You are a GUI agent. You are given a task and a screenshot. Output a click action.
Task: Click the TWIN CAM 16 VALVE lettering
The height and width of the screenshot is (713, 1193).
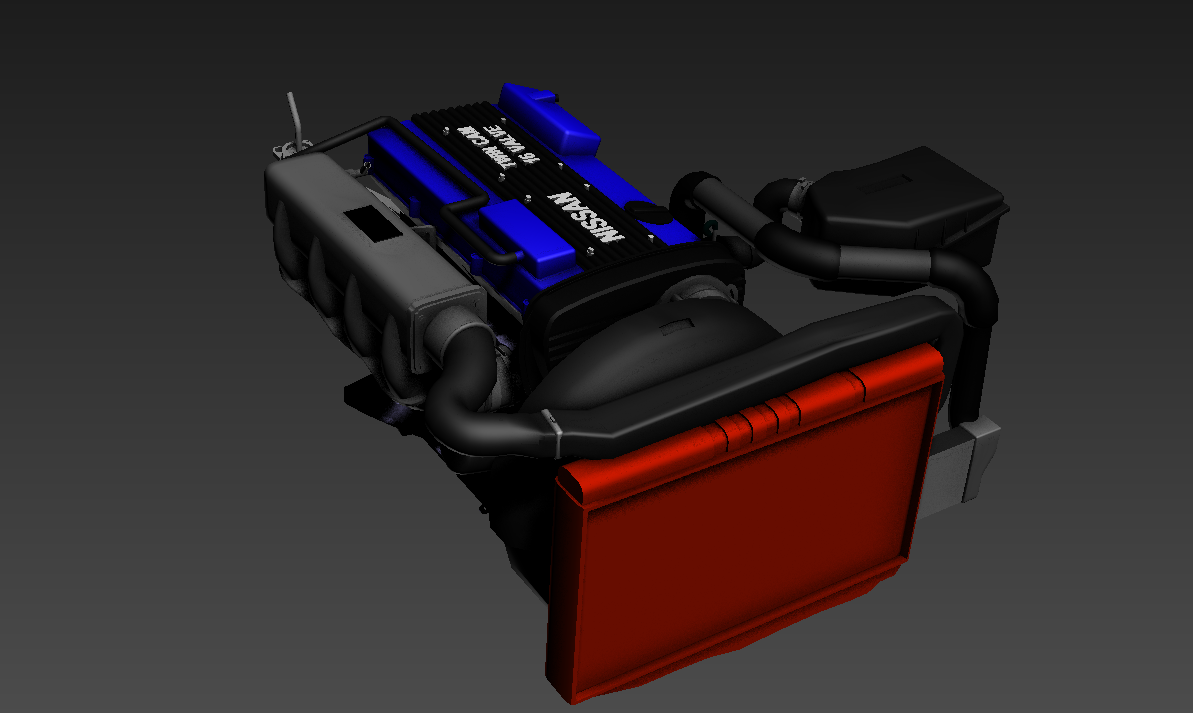[x=499, y=148]
